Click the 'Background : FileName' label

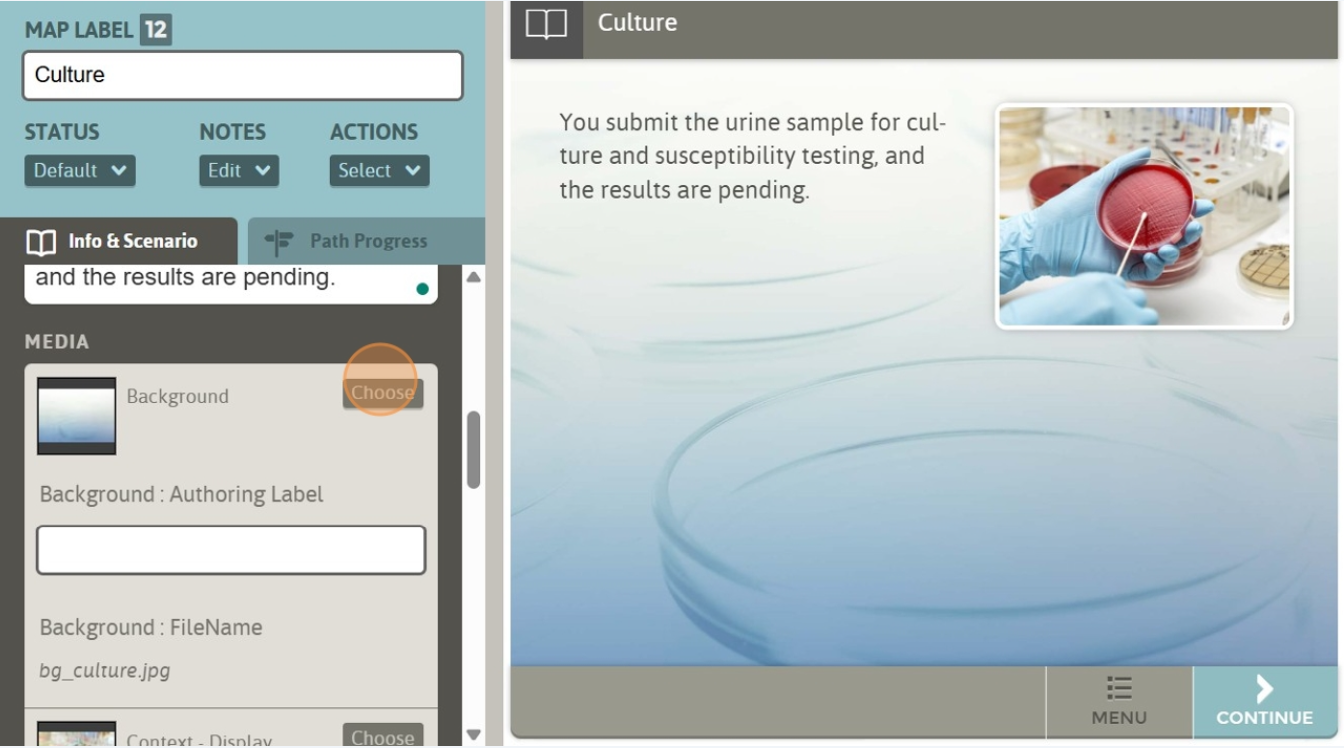[151, 627]
